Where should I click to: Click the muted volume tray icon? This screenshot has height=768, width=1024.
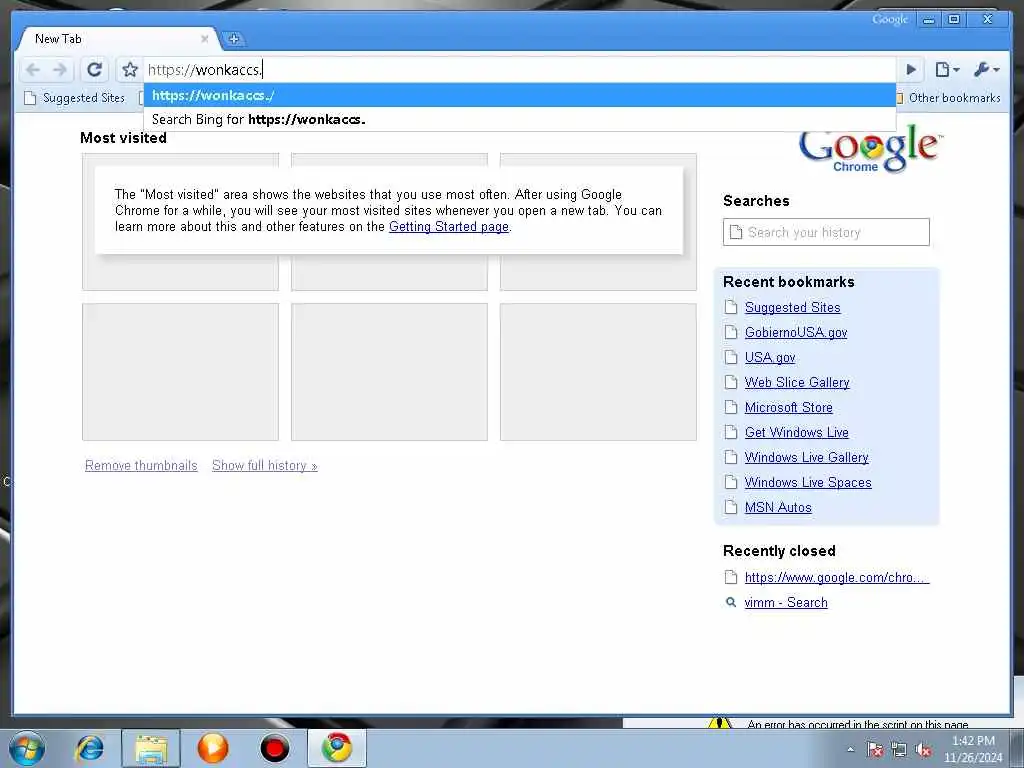(x=923, y=749)
